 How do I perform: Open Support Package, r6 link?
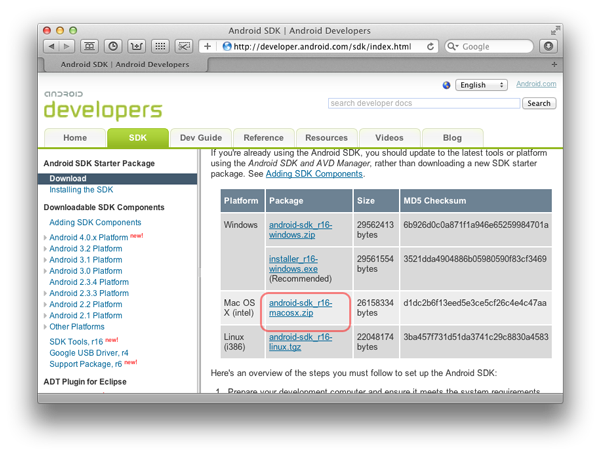tap(86, 364)
